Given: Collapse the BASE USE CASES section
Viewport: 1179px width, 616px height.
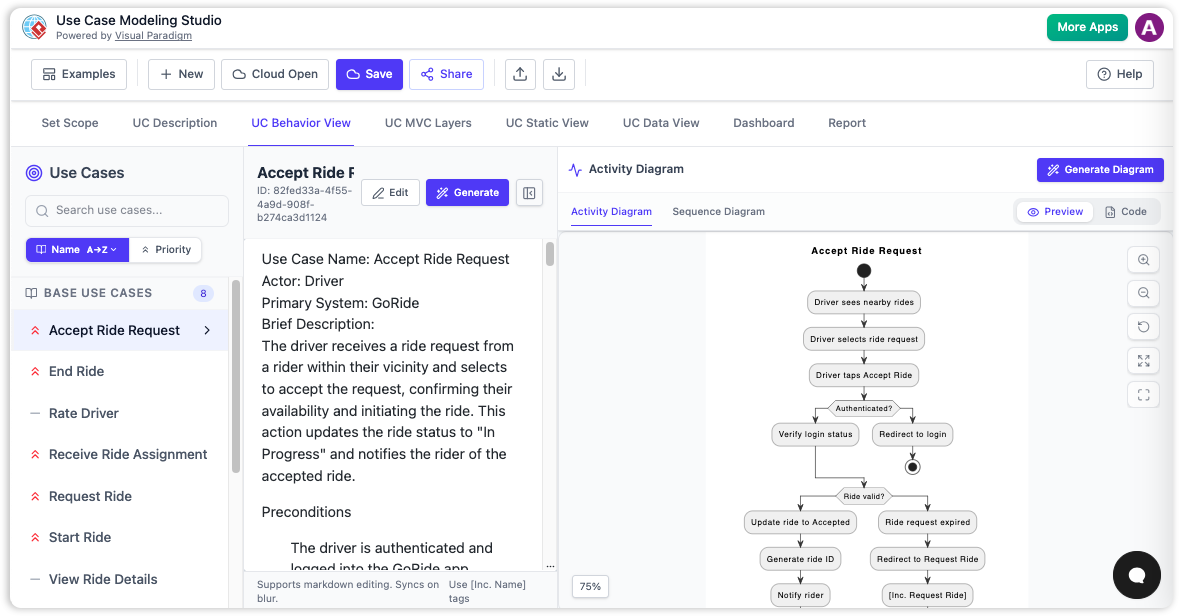Looking at the screenshot, I should click(100, 292).
